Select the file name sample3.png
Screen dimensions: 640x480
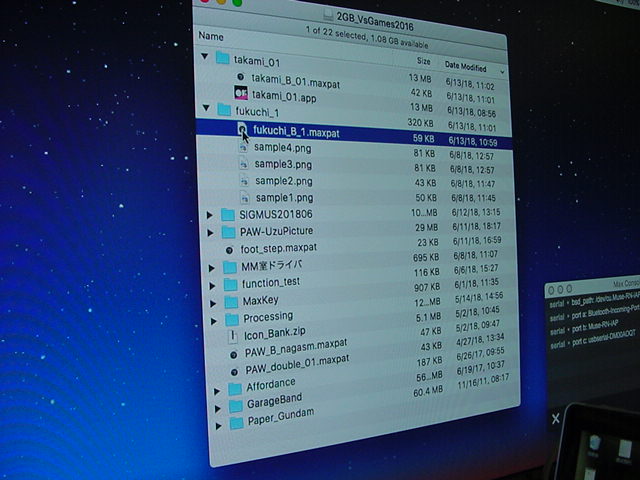click(283, 164)
